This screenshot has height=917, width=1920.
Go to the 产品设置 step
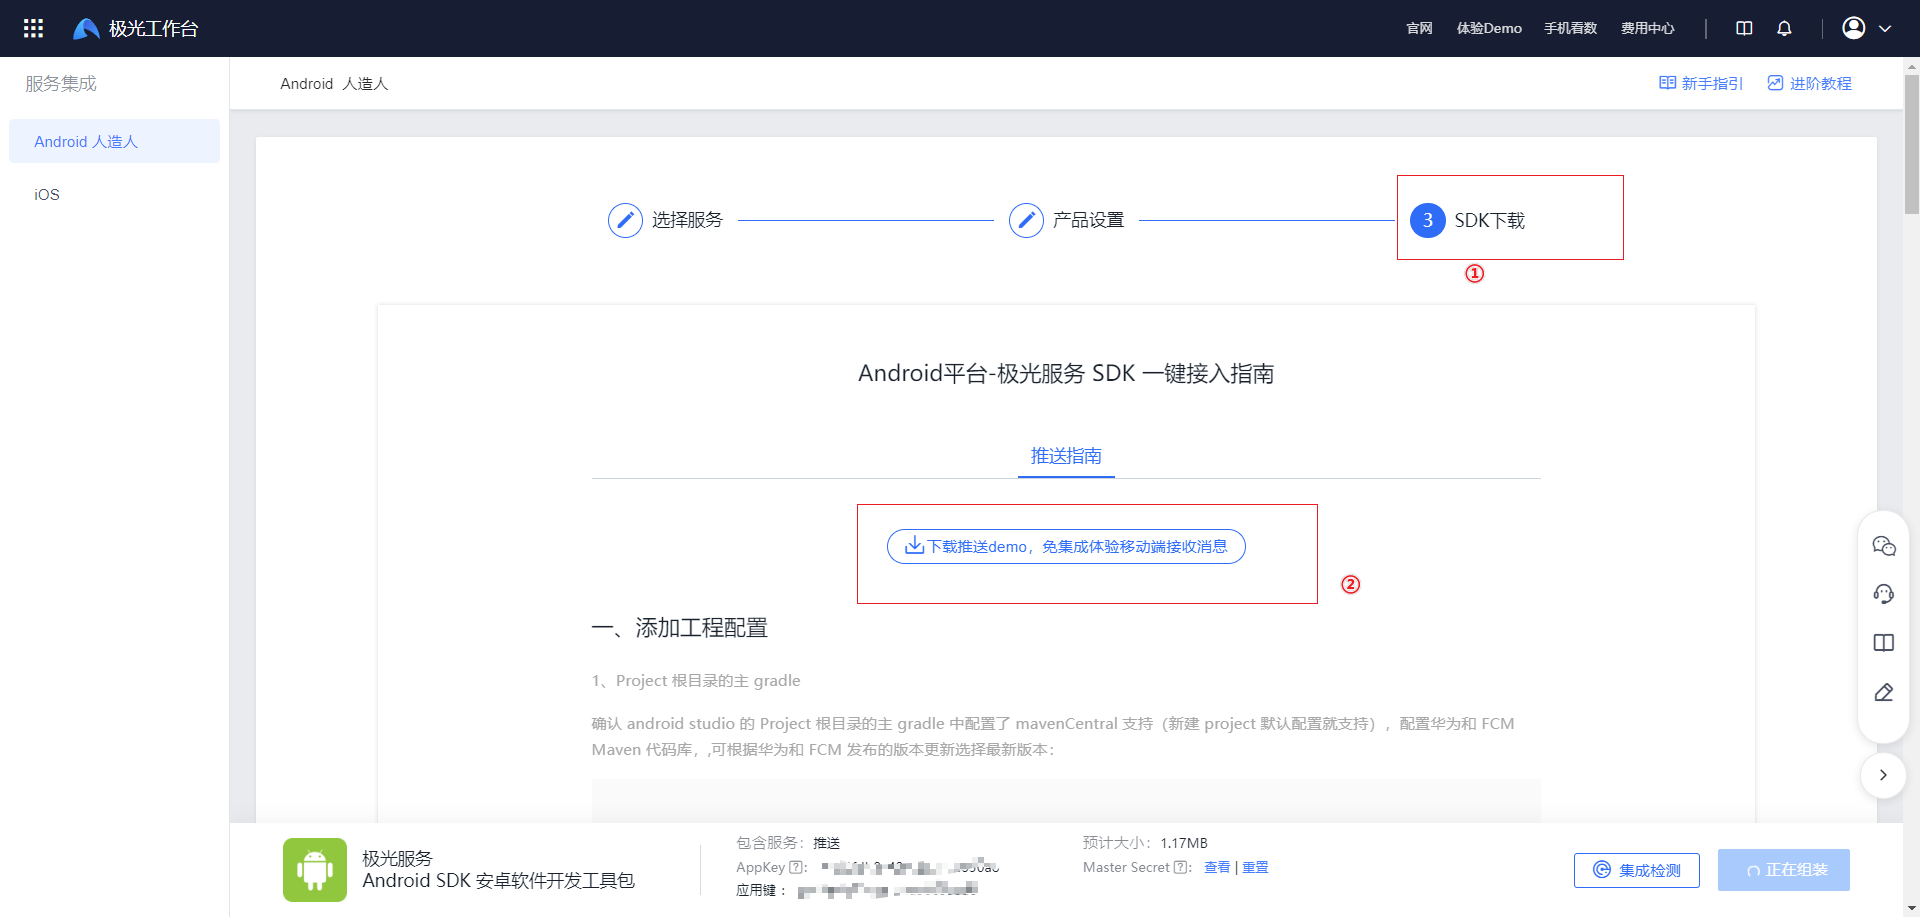click(1066, 220)
